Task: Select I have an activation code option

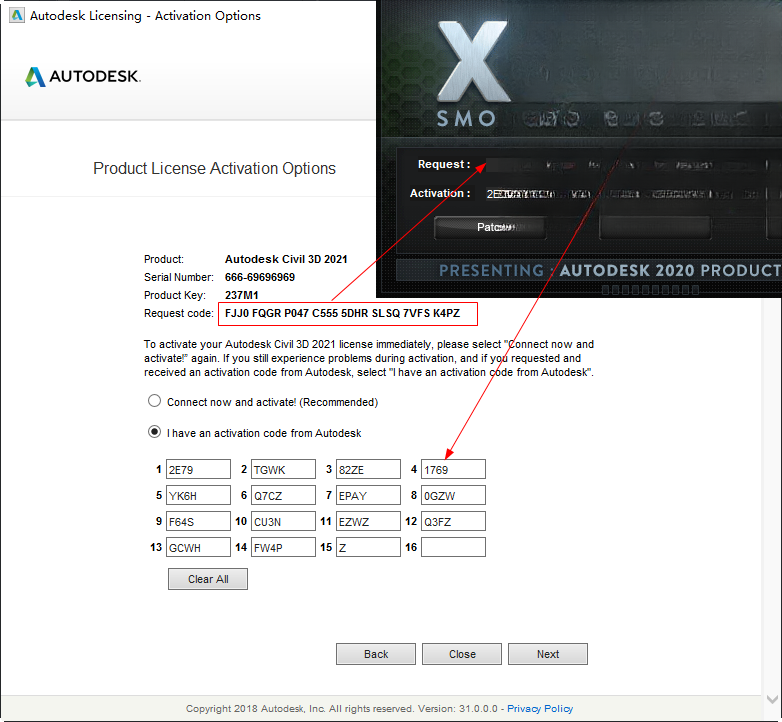Action: tap(155, 432)
